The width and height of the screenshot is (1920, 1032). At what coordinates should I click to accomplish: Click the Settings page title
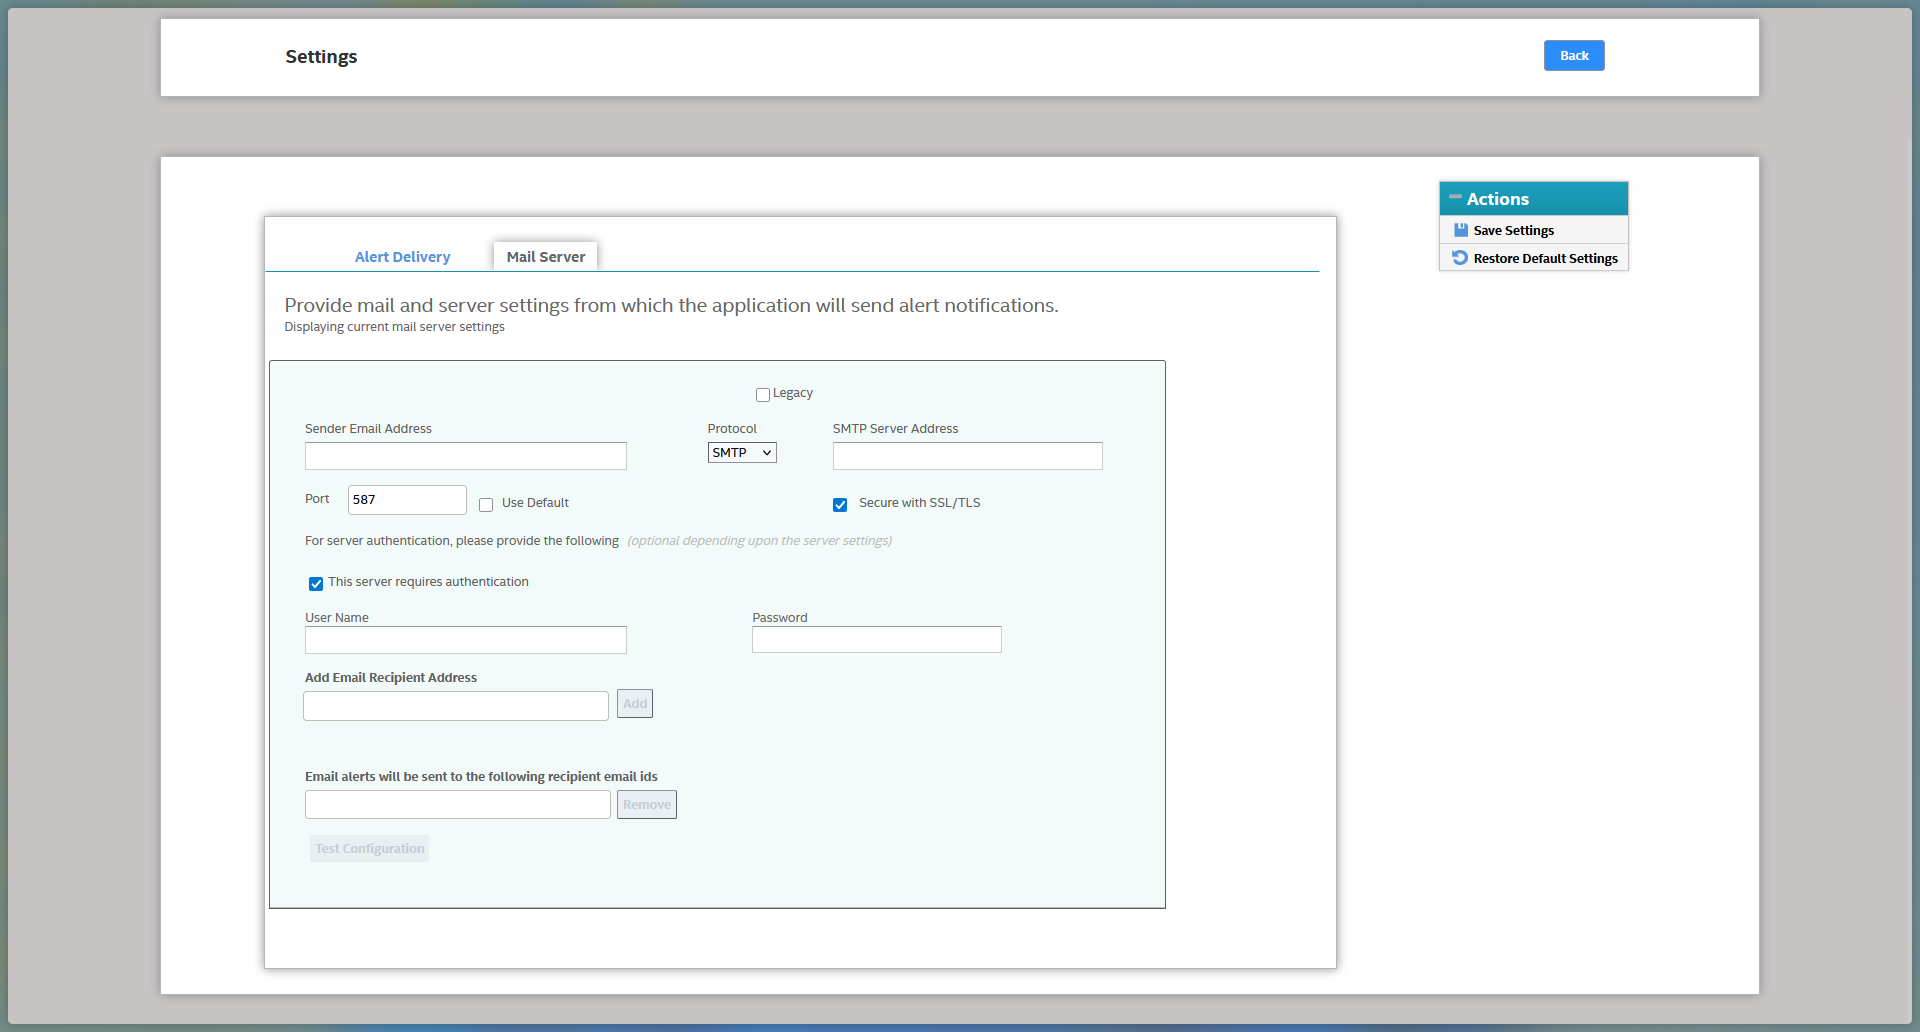coord(321,57)
